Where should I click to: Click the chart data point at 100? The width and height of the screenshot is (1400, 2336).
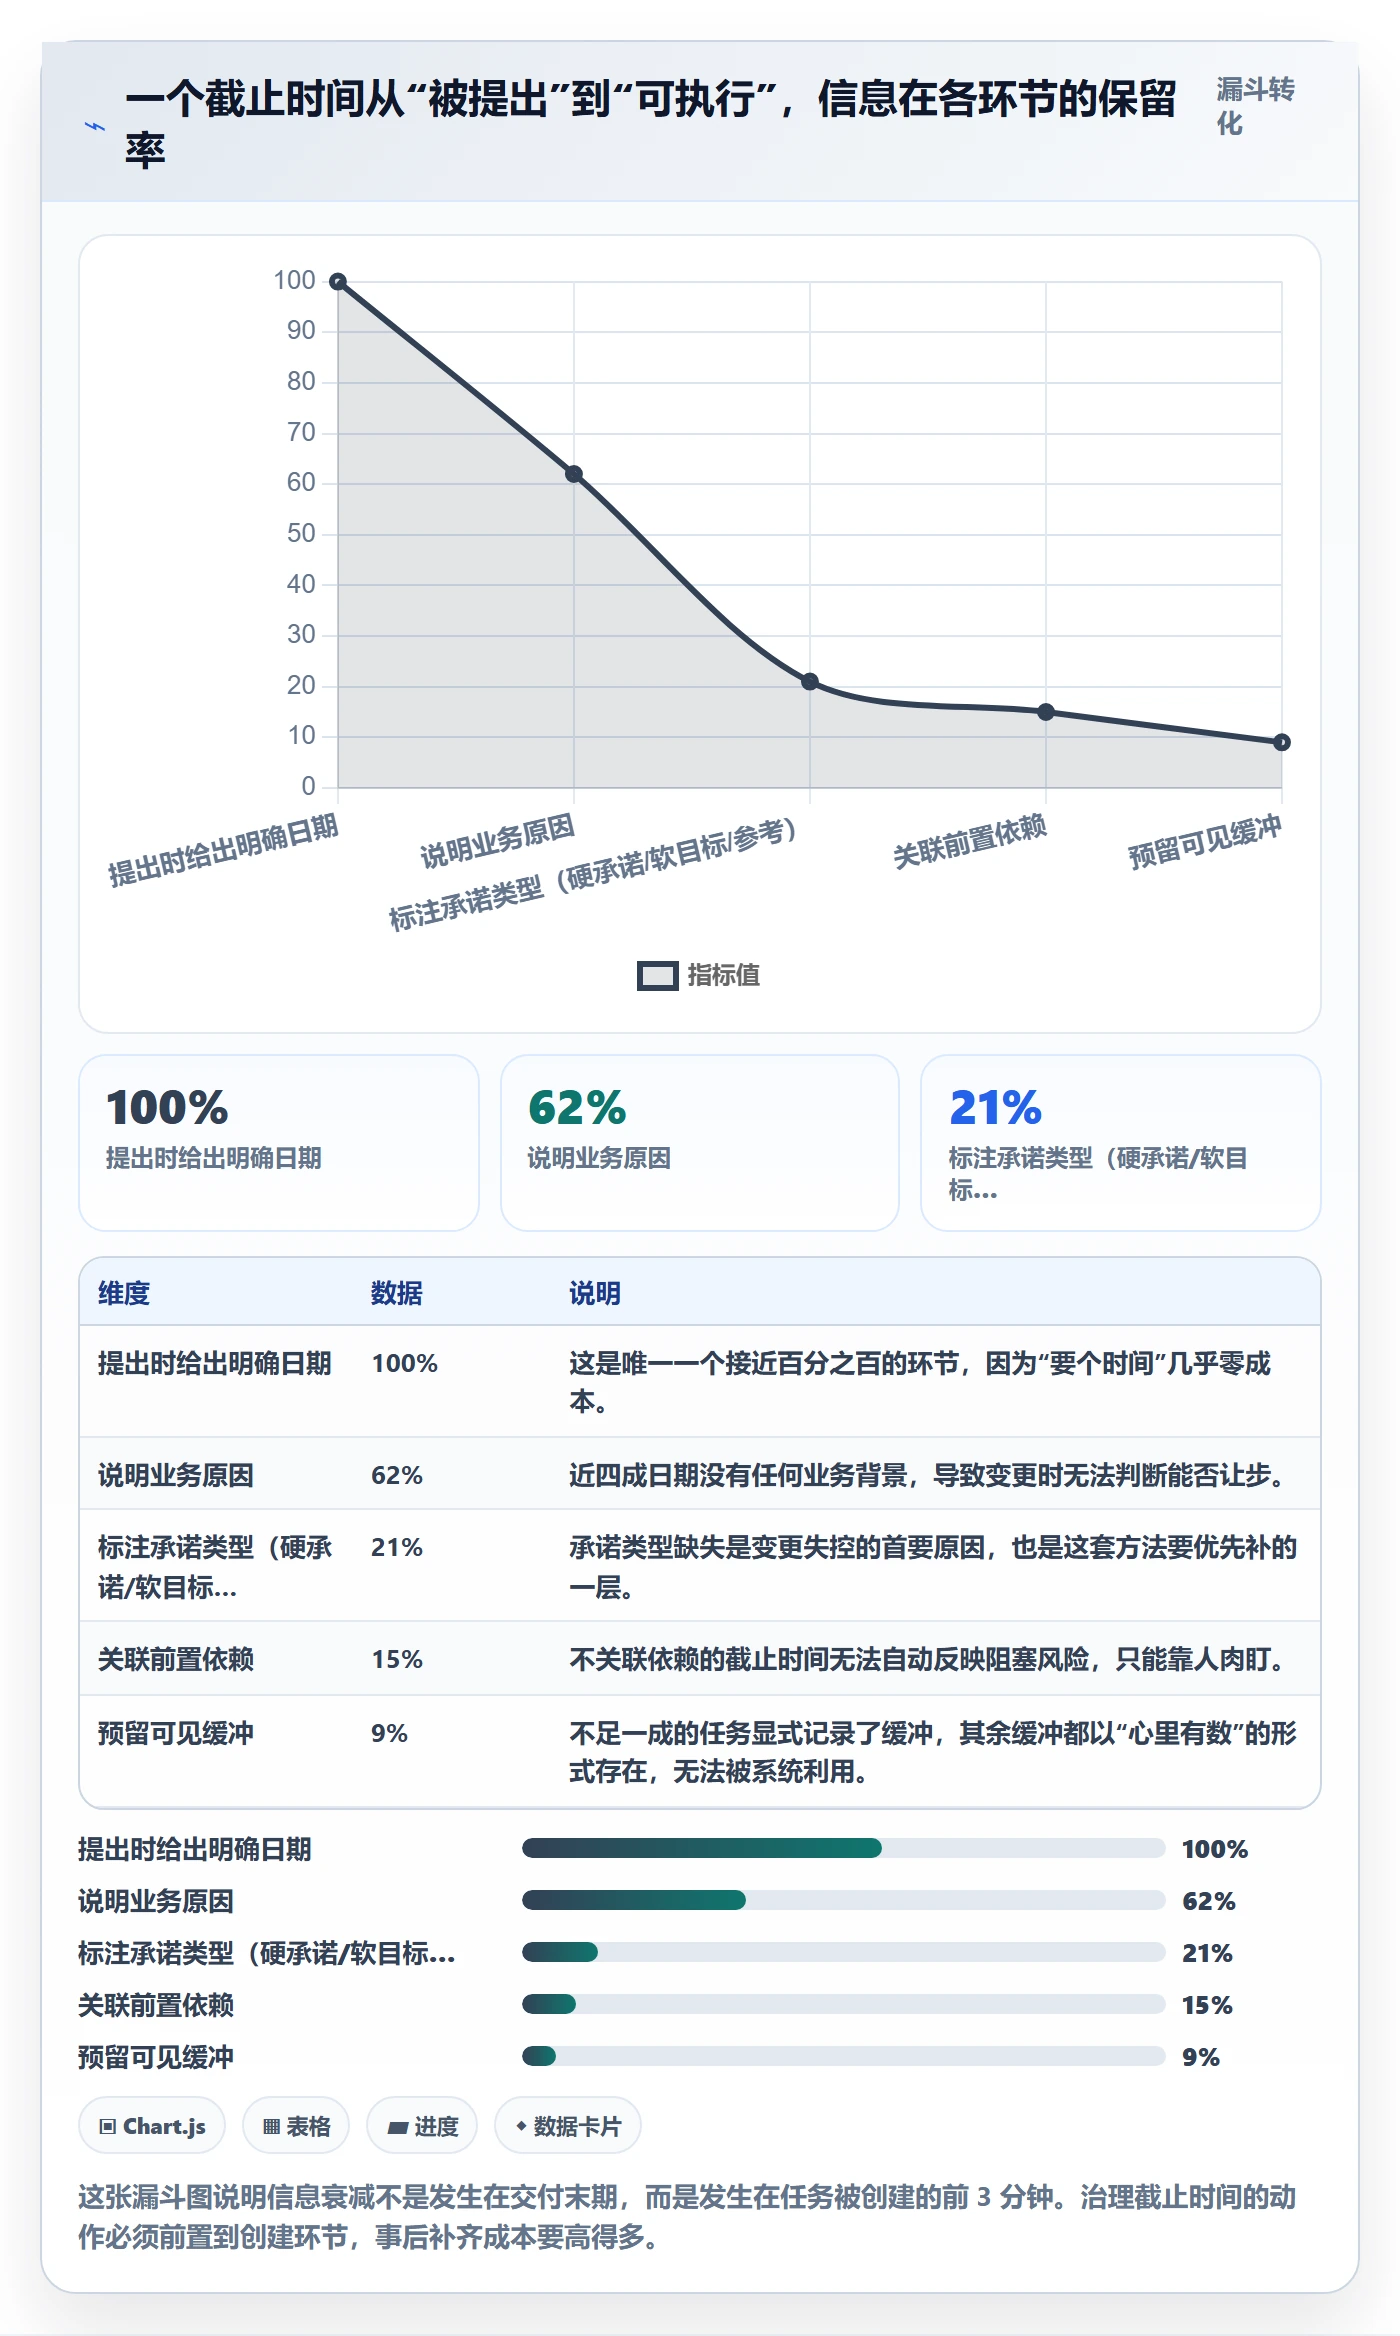pyautogui.click(x=338, y=282)
